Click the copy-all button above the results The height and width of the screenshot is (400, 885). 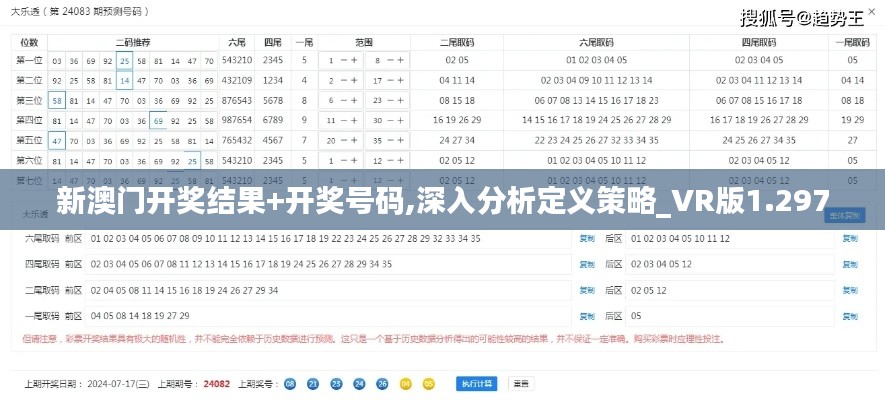[x=842, y=215]
